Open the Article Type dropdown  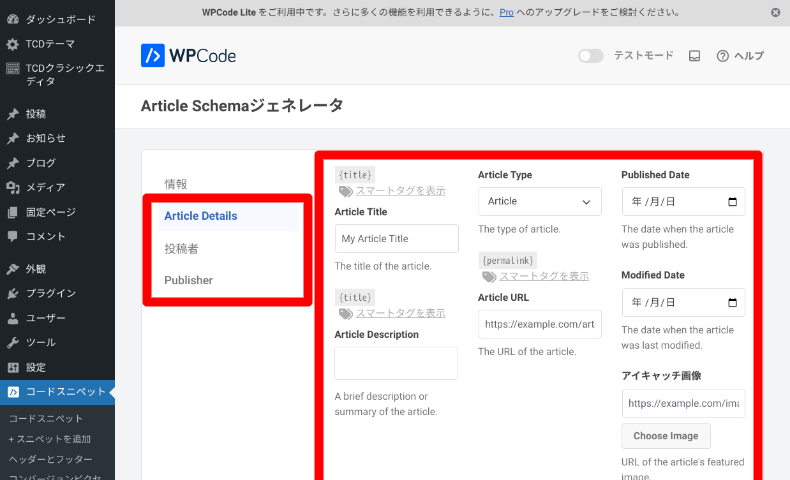coord(540,201)
